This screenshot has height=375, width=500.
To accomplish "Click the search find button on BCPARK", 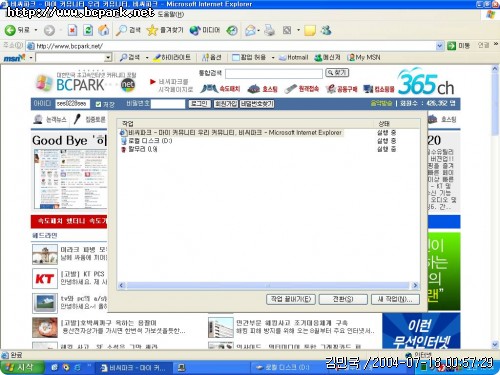I will tap(337, 73).
